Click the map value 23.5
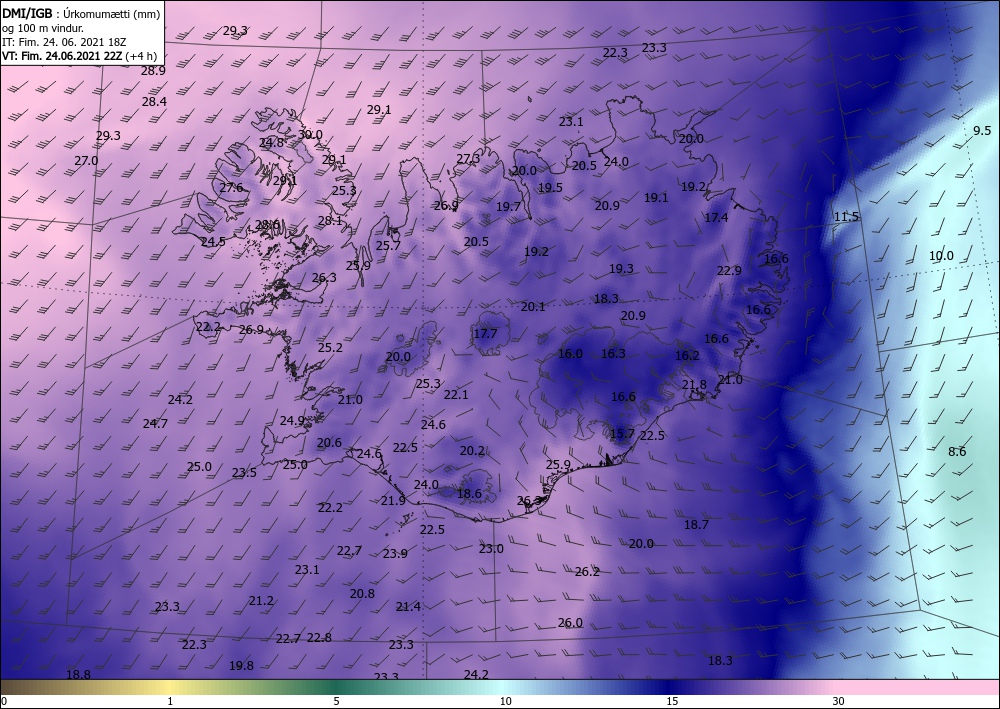This screenshot has height=709, width=1000. (x=244, y=473)
